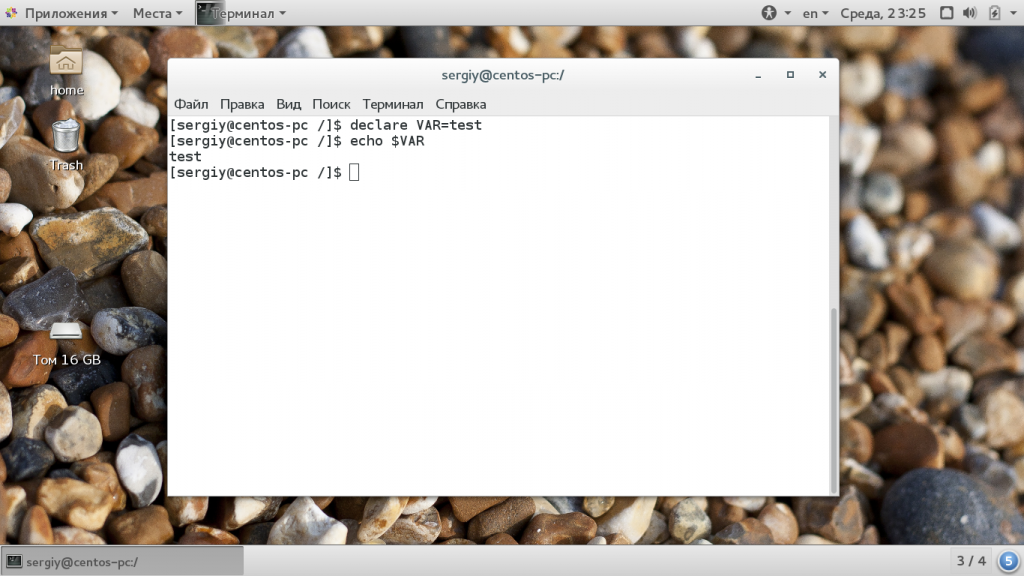Select sergiy@centos-pc taskbar window button
This screenshot has height=576, width=1024.
pyautogui.click(x=123, y=562)
